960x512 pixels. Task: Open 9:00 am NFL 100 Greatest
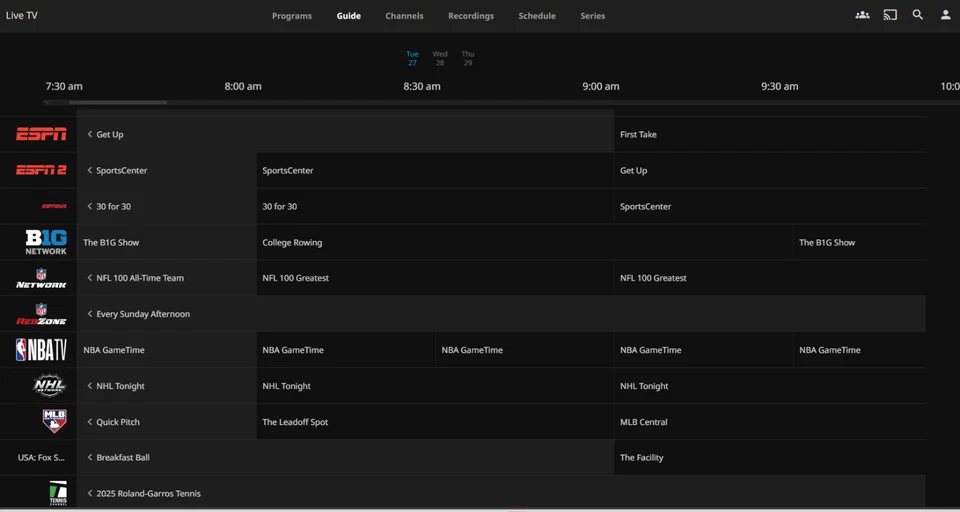[x=770, y=278]
